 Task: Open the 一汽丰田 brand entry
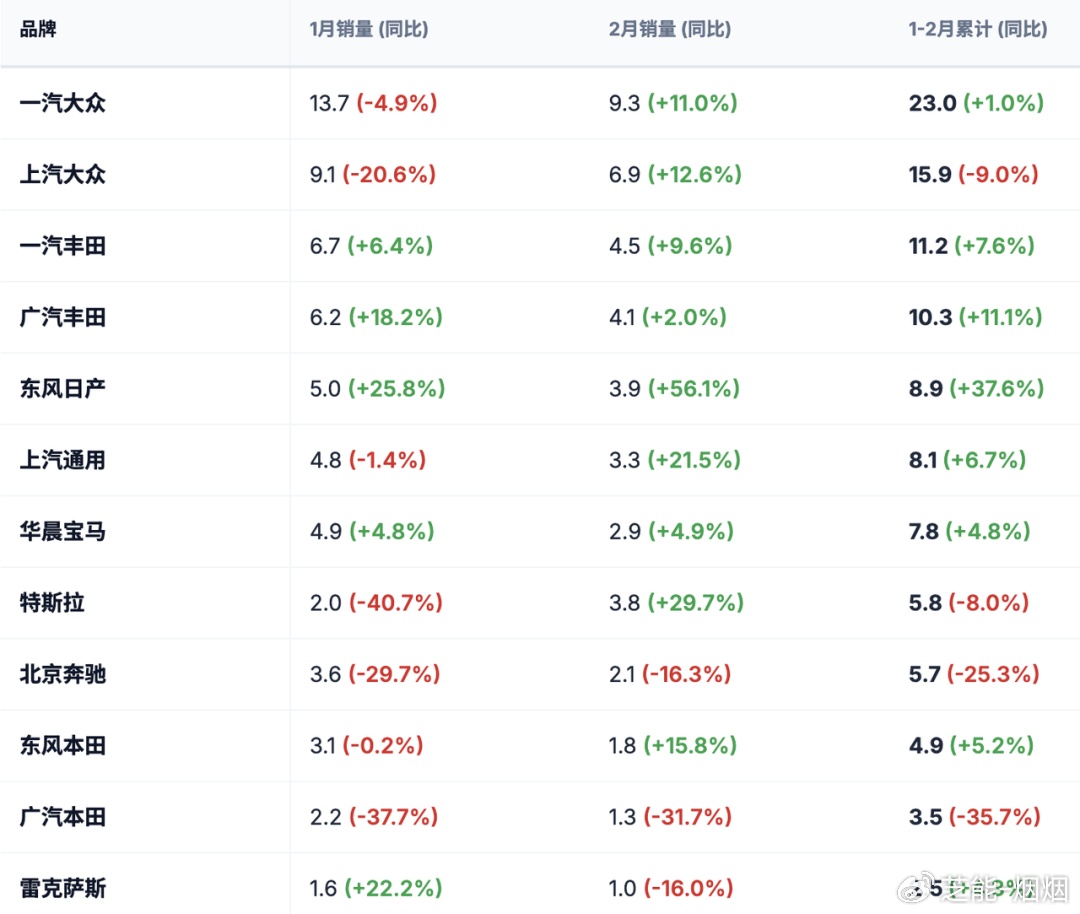click(x=62, y=246)
